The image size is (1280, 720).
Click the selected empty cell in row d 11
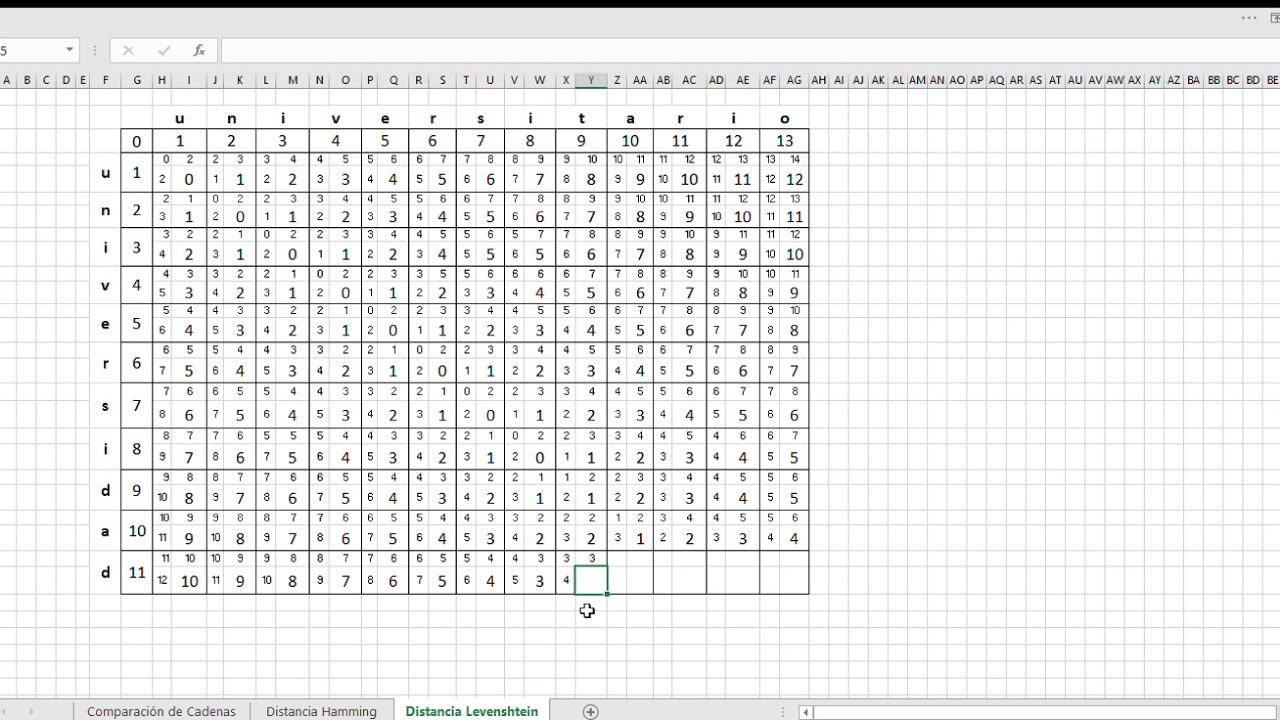pos(591,580)
